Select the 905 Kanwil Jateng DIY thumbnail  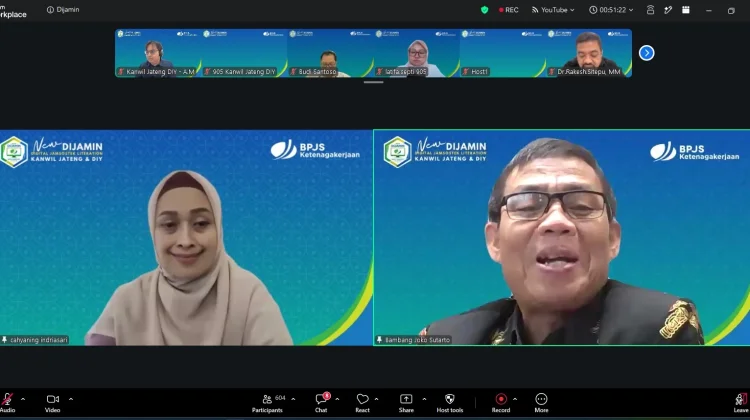pos(244,53)
